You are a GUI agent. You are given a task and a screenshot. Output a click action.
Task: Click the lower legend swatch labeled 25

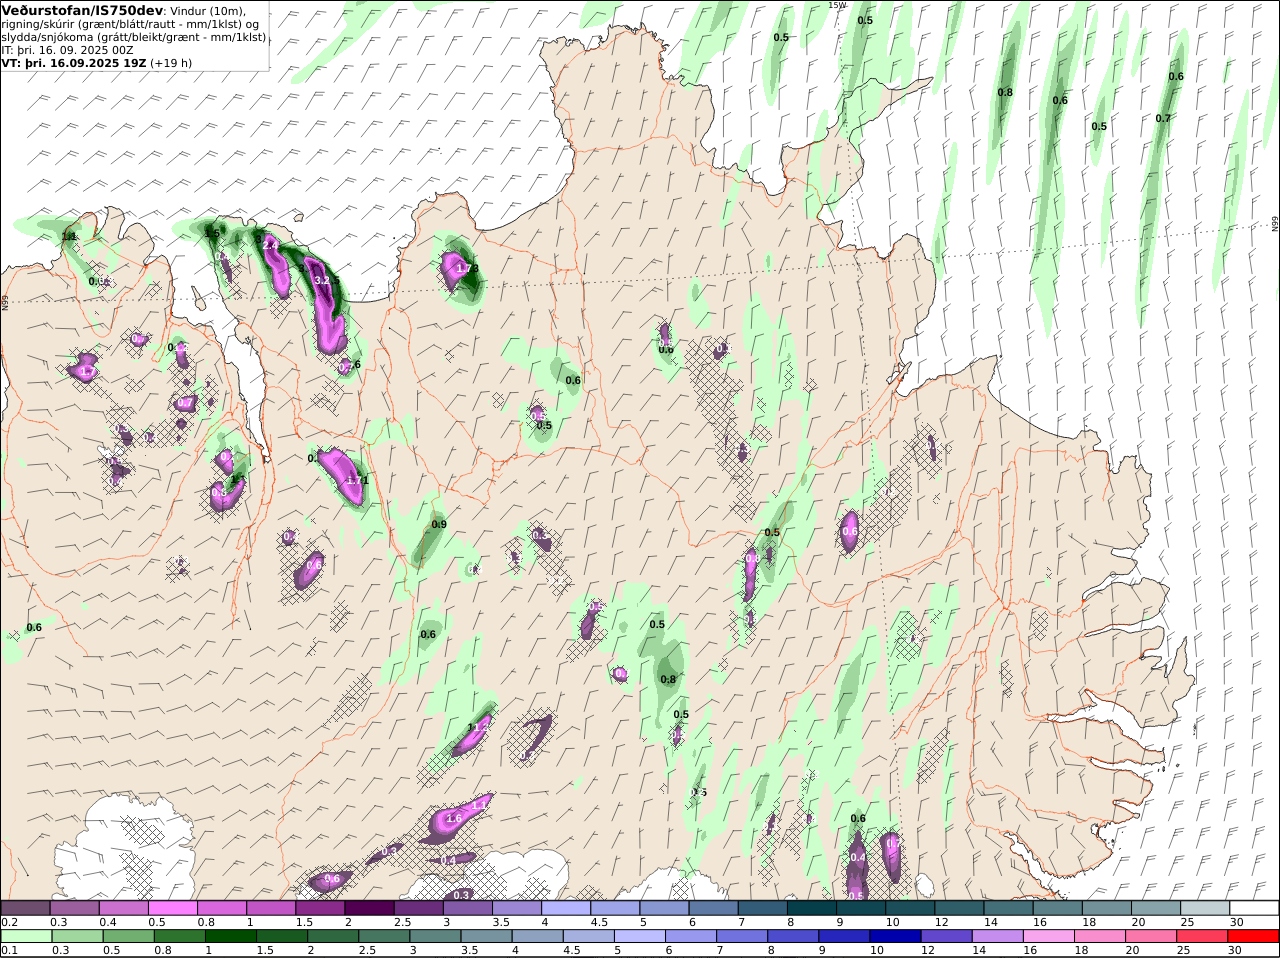point(1200,936)
